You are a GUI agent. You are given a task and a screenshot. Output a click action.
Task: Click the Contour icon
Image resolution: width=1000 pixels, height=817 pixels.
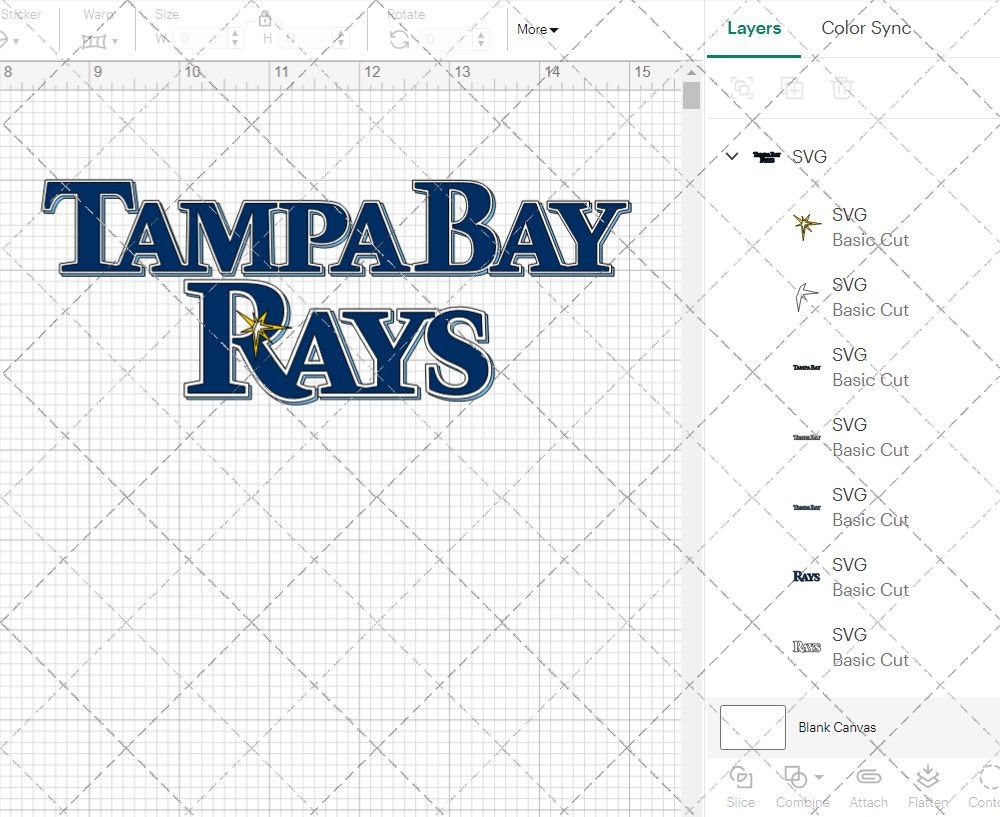990,777
